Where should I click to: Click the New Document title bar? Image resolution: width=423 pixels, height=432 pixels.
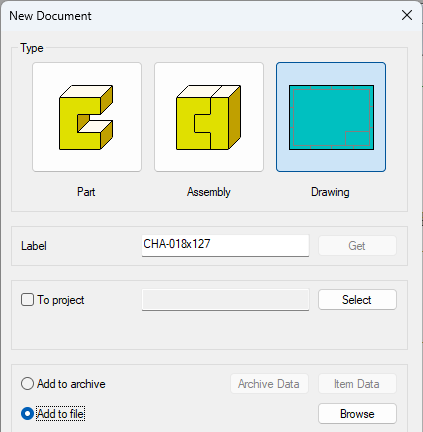tap(200, 16)
